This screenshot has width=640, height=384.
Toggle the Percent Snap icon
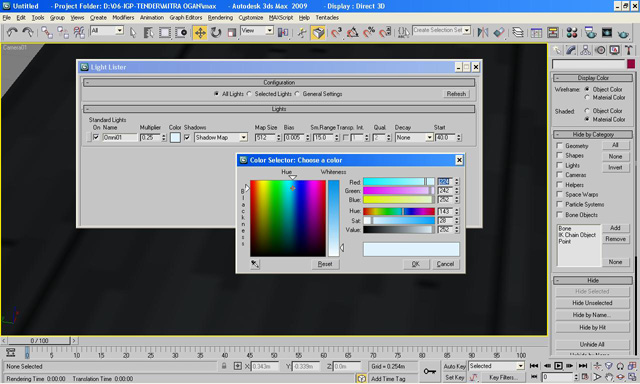coord(369,32)
